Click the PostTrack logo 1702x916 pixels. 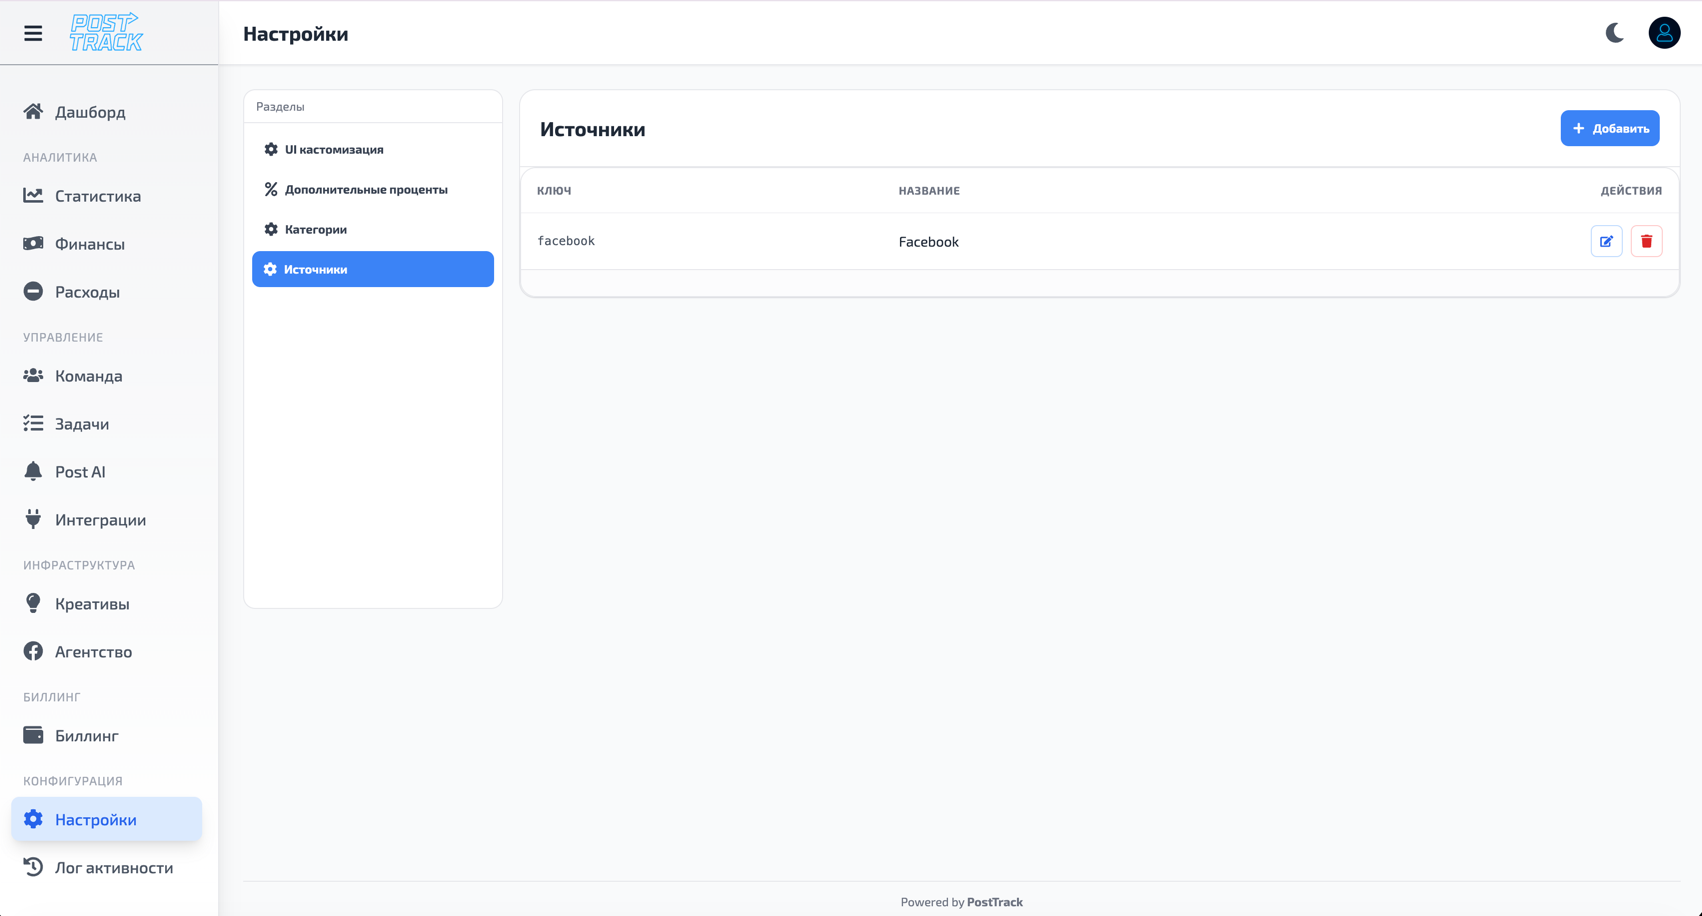click(x=106, y=33)
